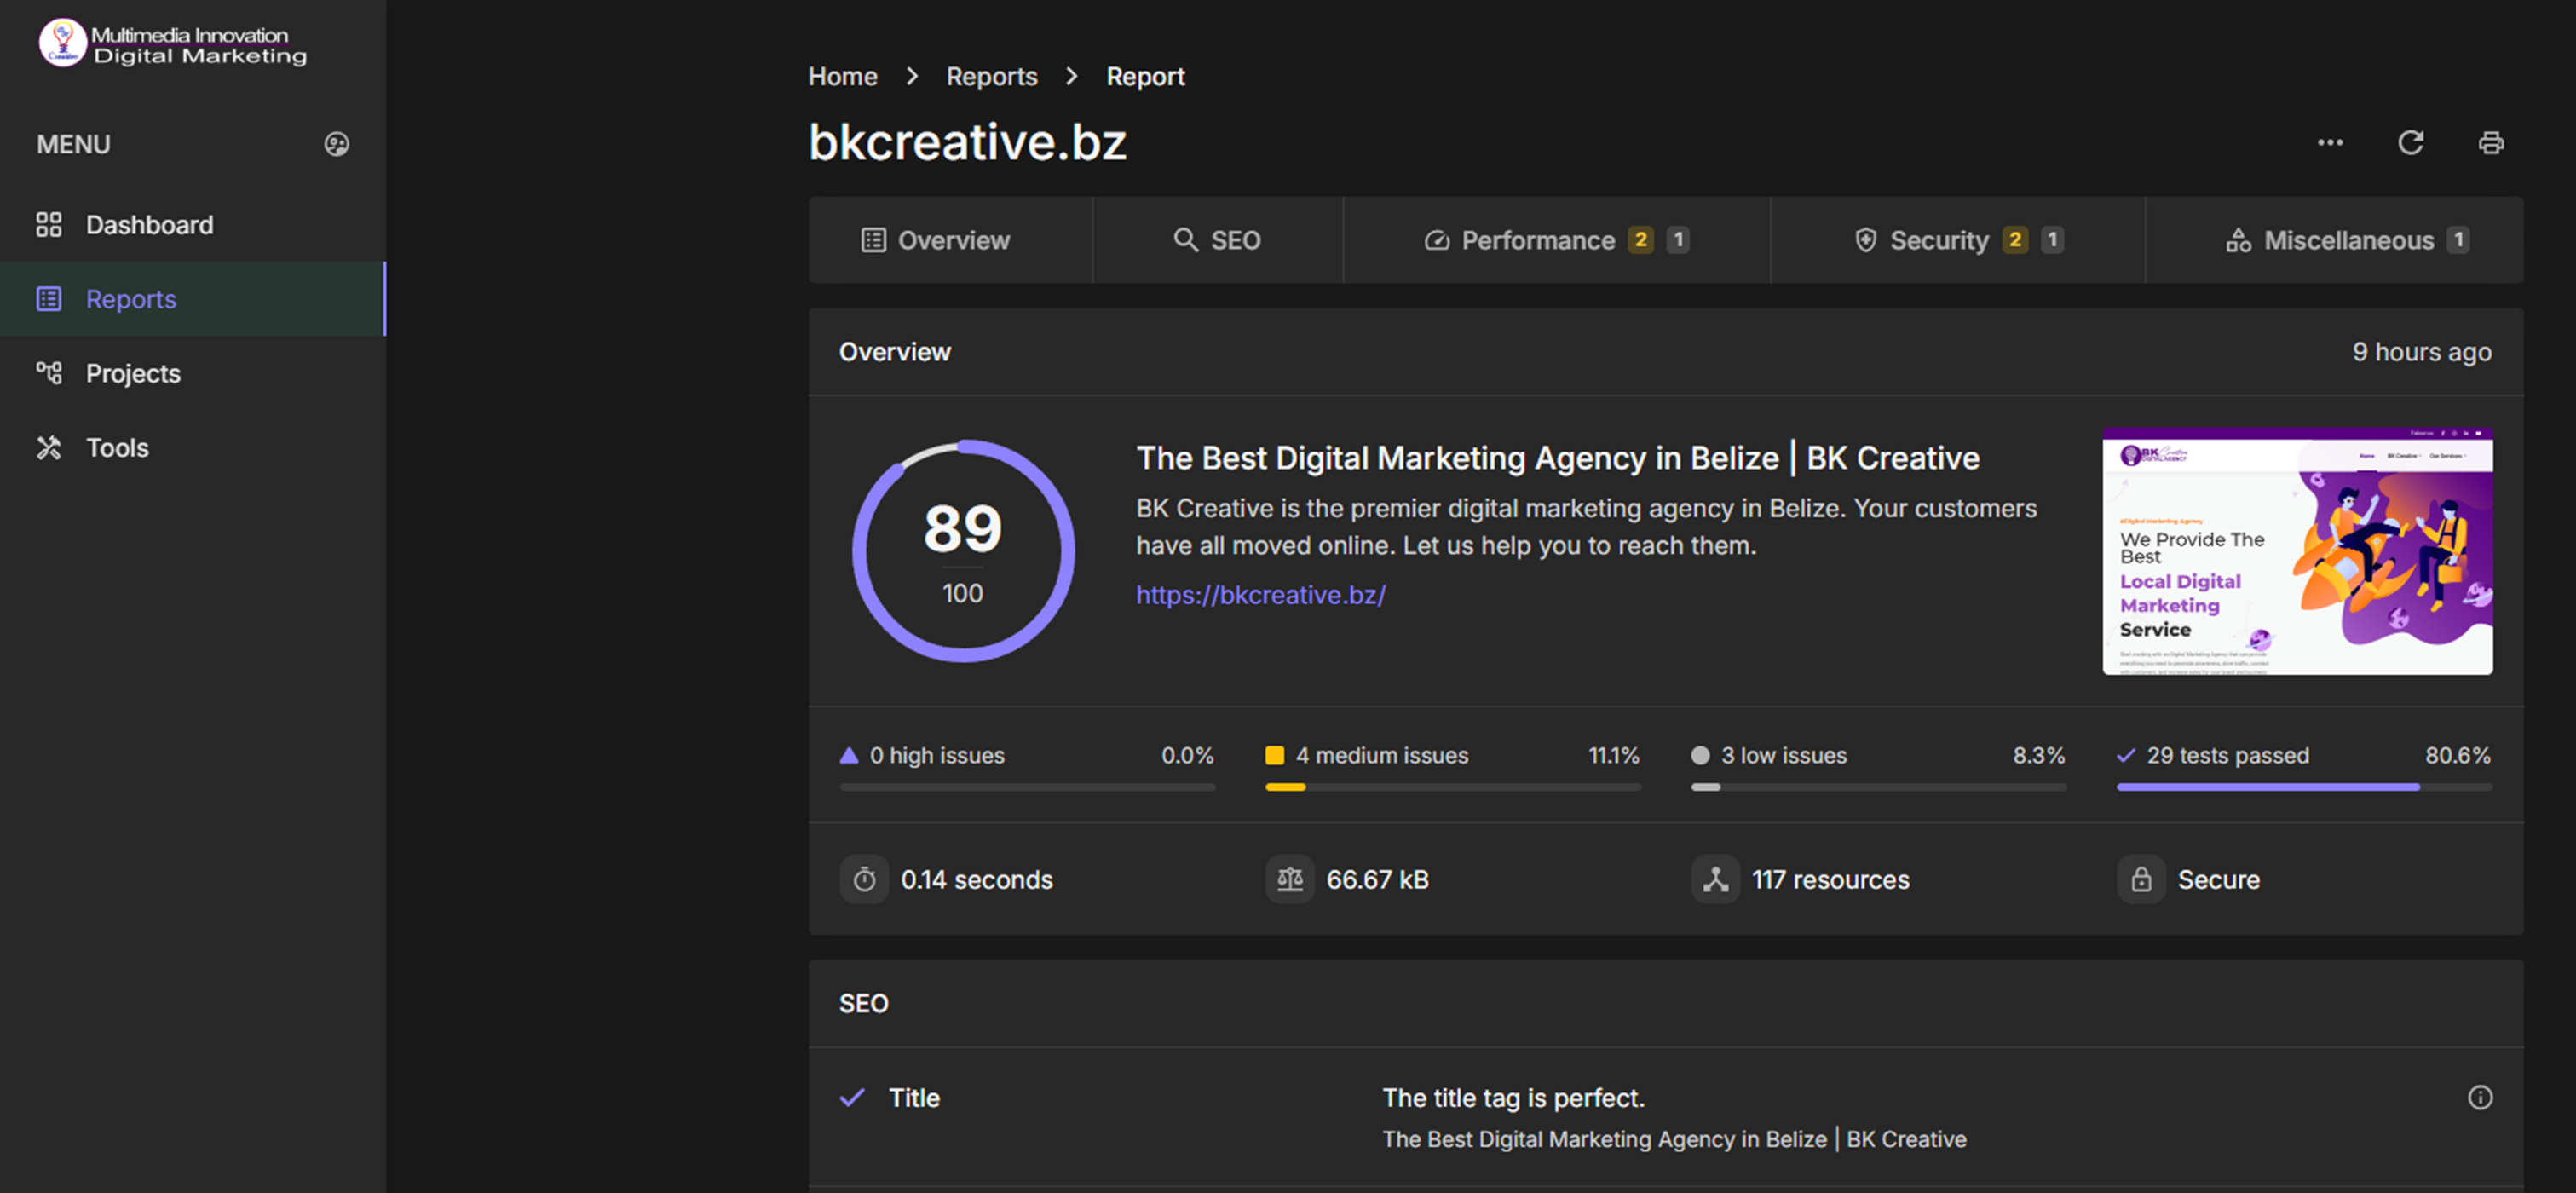
Task: Click the stopwatch load time icon
Action: point(864,879)
